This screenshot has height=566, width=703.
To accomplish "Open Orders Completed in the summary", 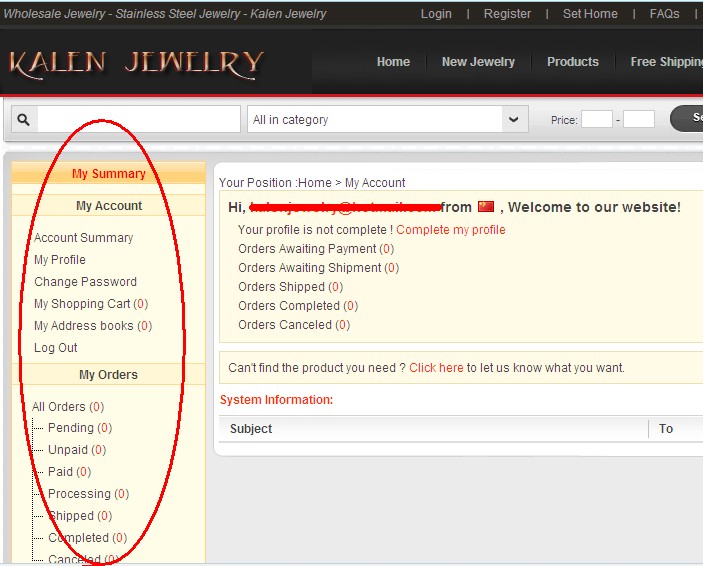I will coord(298,306).
